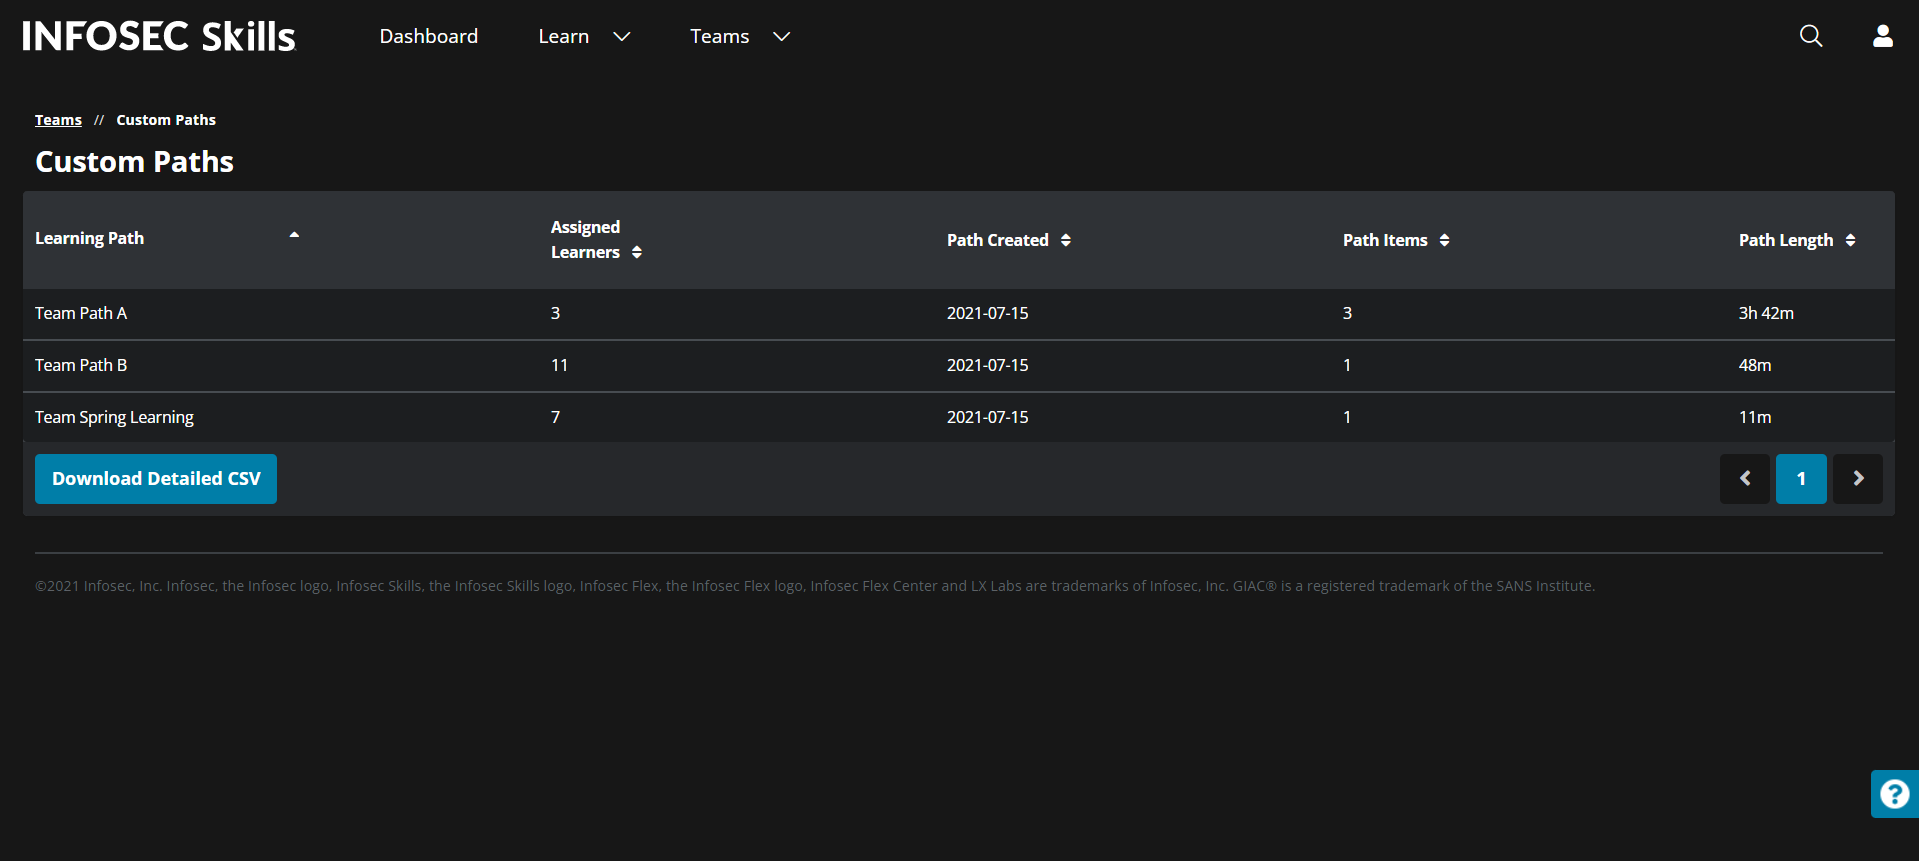This screenshot has height=861, width=1919.
Task: Open the user profile icon
Action: point(1882,36)
